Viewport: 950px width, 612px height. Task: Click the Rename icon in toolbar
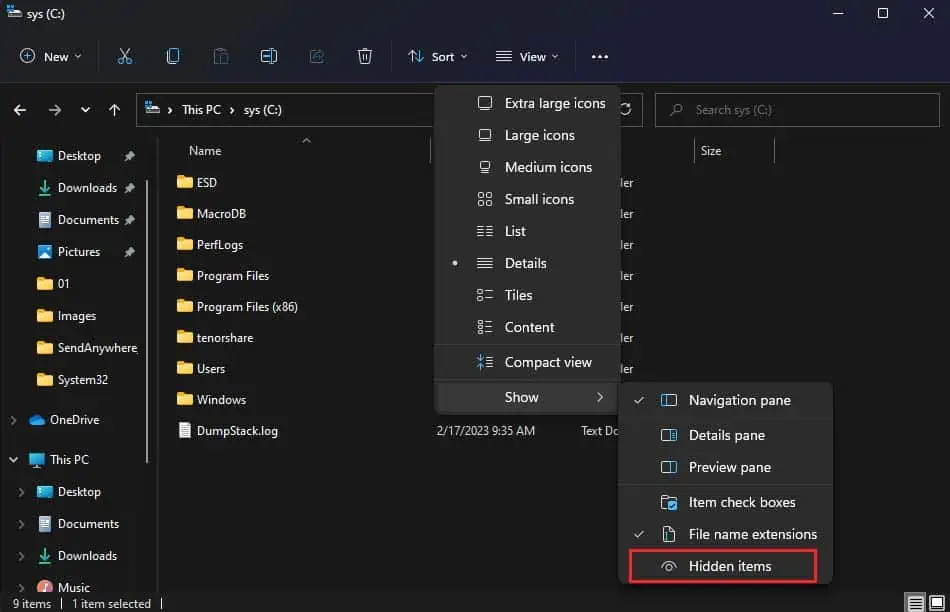[268, 56]
